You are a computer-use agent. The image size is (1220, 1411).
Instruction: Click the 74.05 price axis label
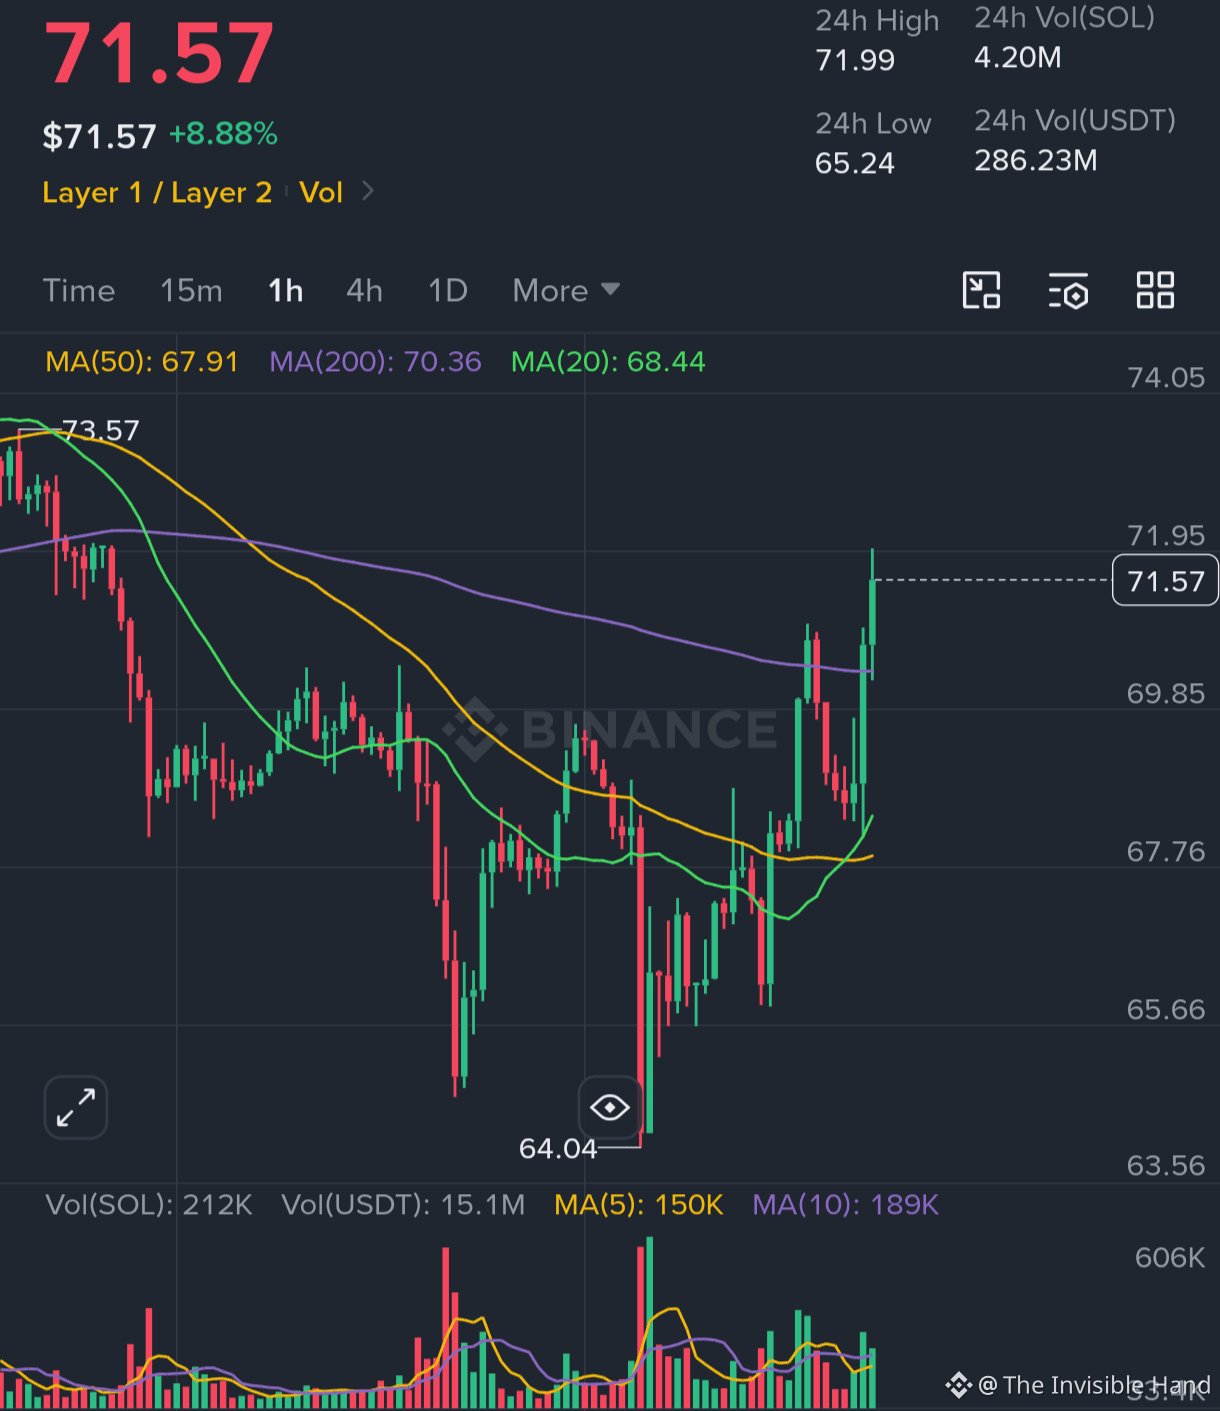click(1166, 377)
